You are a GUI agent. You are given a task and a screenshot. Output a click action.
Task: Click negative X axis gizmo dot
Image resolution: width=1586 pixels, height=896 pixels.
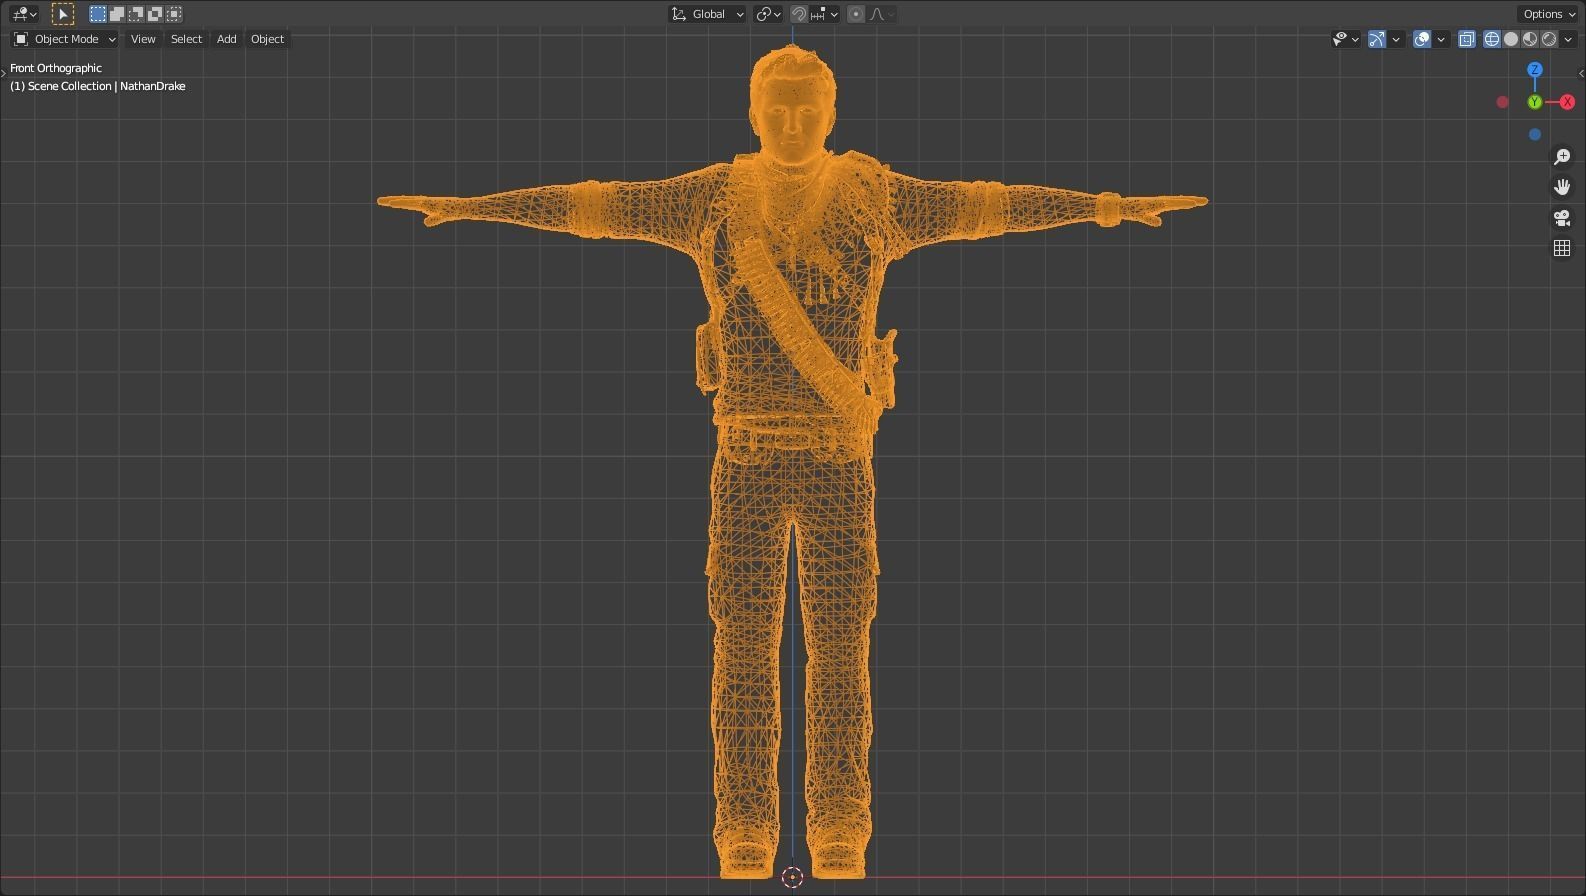(x=1502, y=102)
